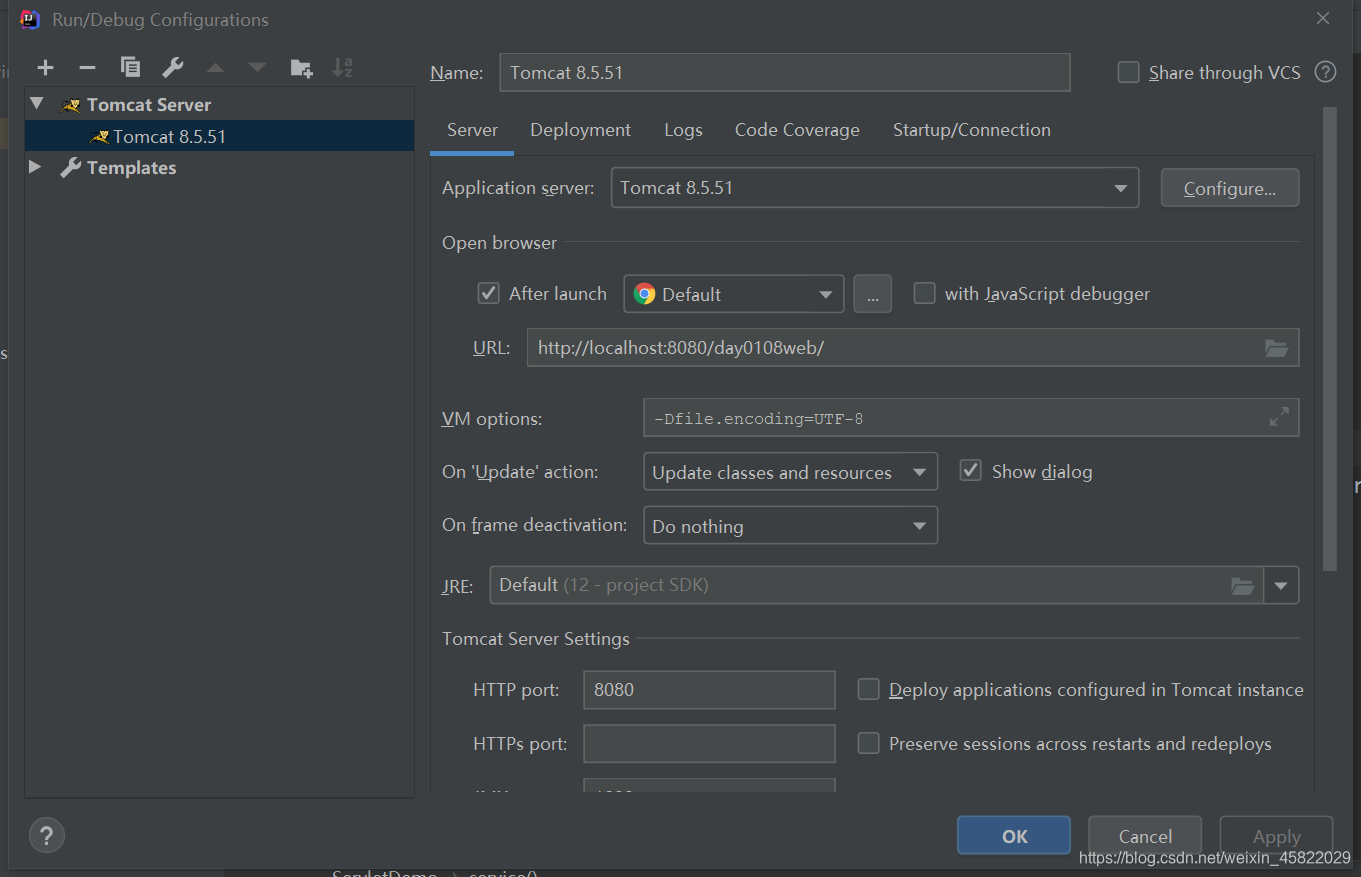
Task: Enable Share through VCS
Action: point(1128,72)
